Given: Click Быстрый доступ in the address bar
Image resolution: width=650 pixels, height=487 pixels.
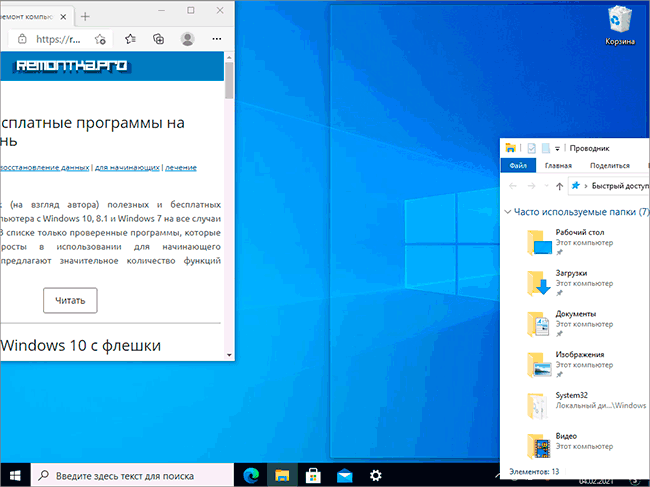Looking at the screenshot, I should tap(620, 186).
